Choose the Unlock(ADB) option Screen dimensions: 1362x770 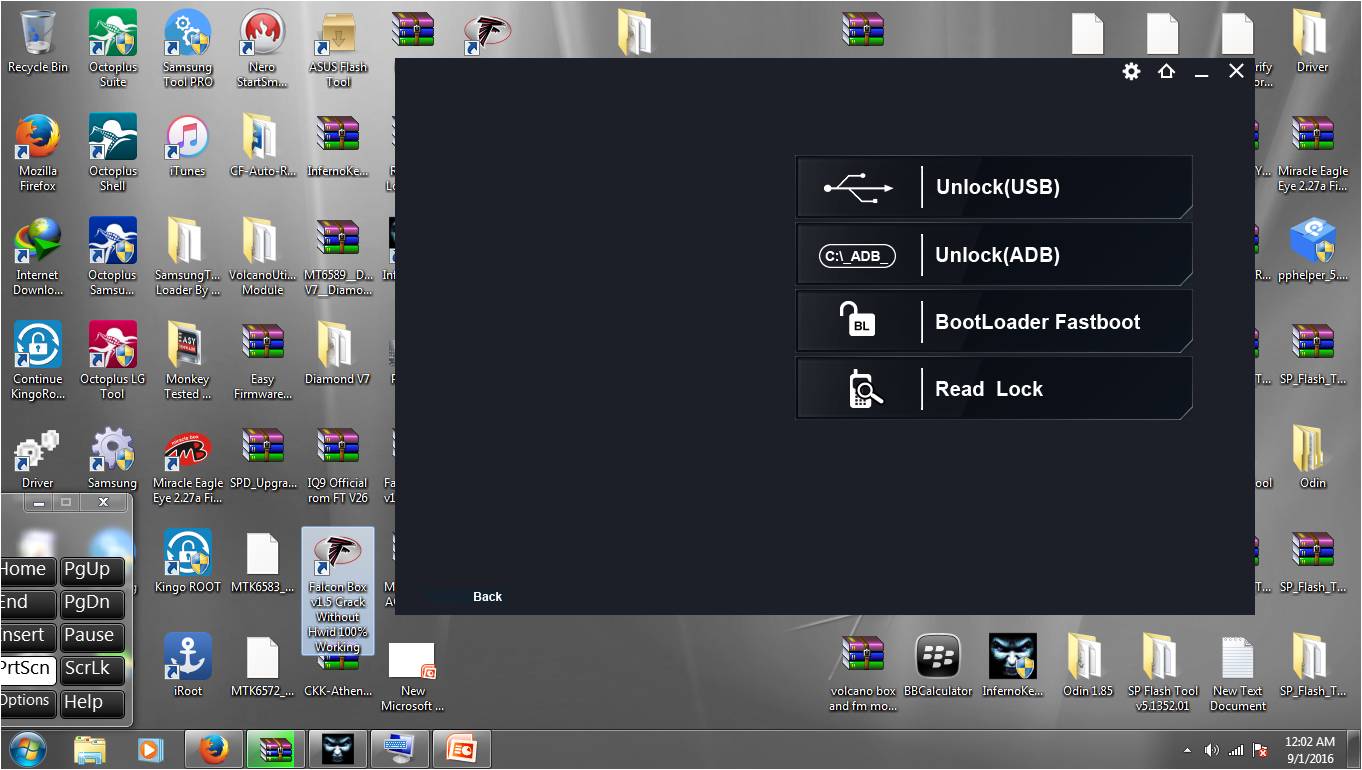click(994, 254)
